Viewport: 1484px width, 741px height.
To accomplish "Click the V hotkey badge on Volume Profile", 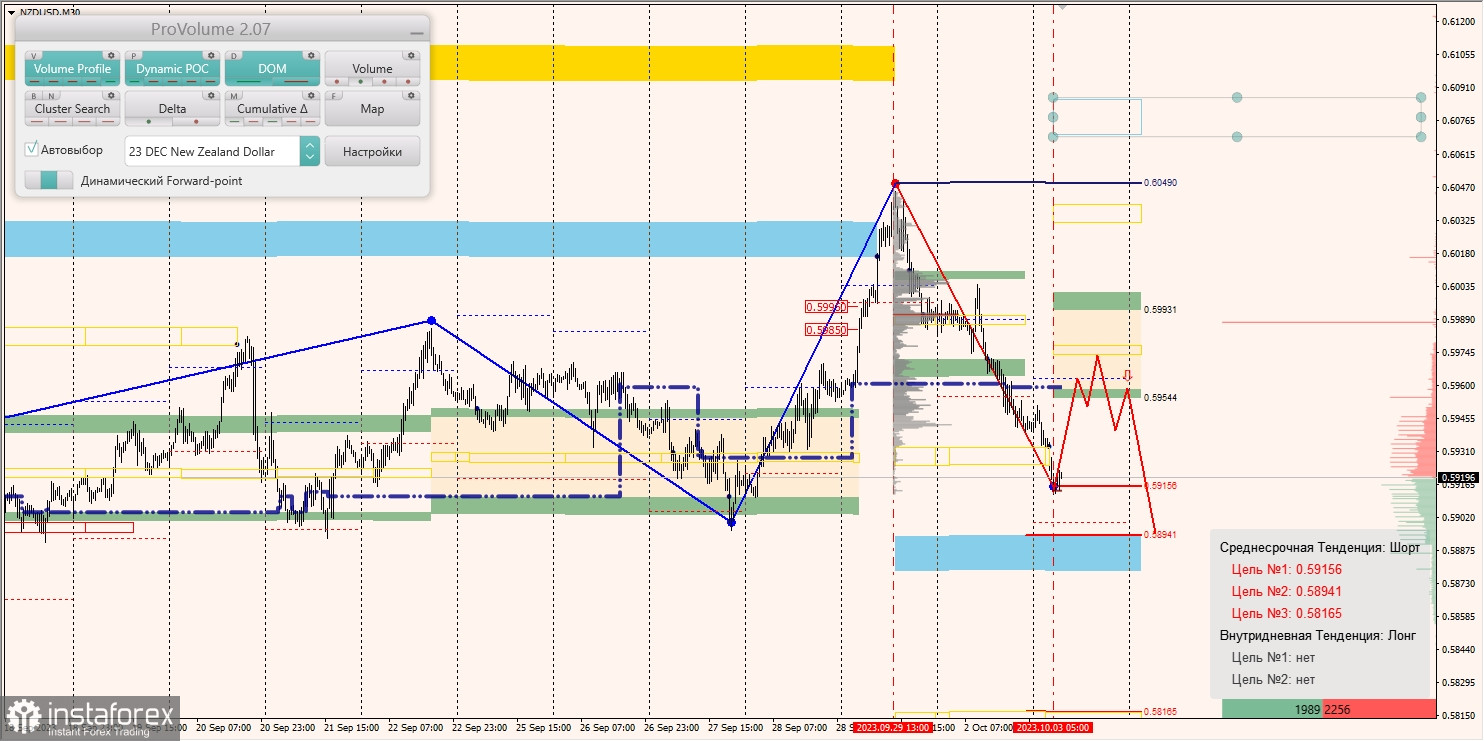I will [36, 56].
